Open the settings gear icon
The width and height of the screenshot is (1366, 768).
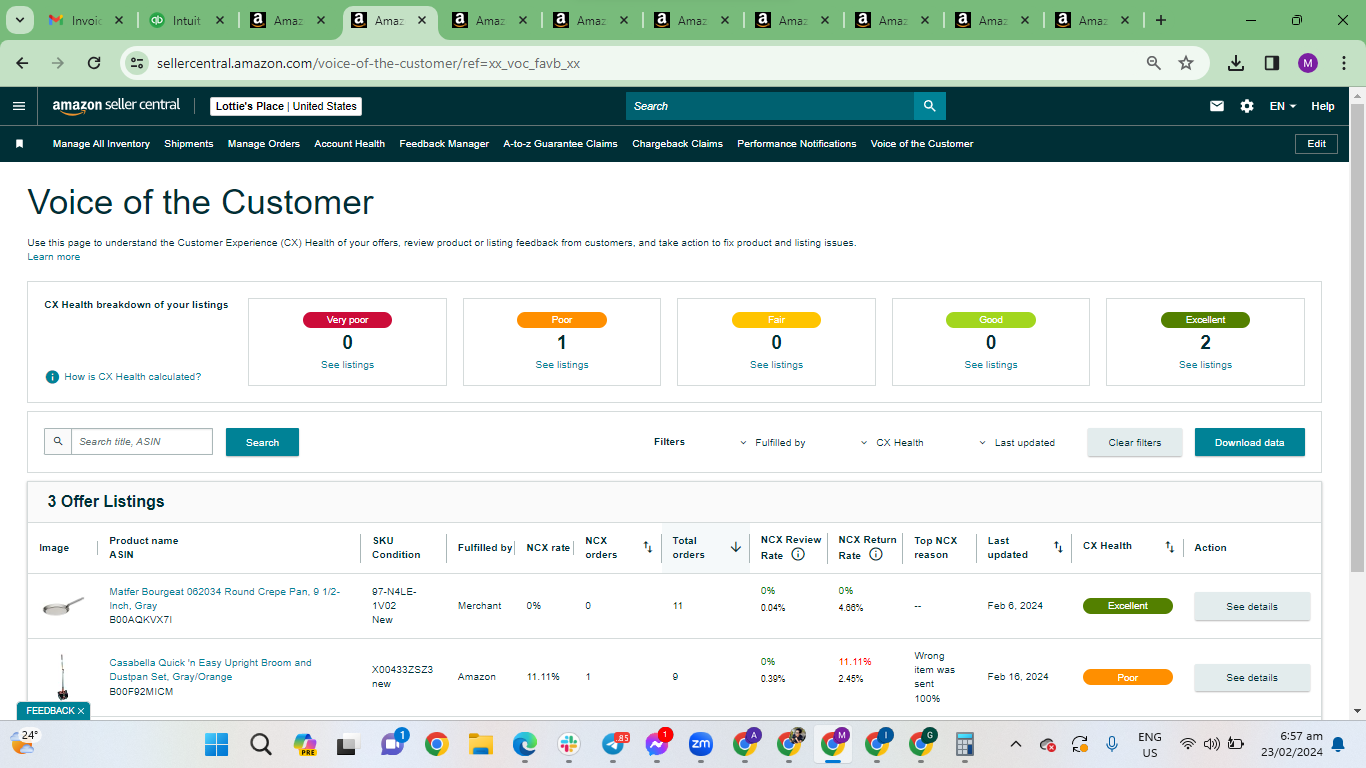(x=1247, y=106)
